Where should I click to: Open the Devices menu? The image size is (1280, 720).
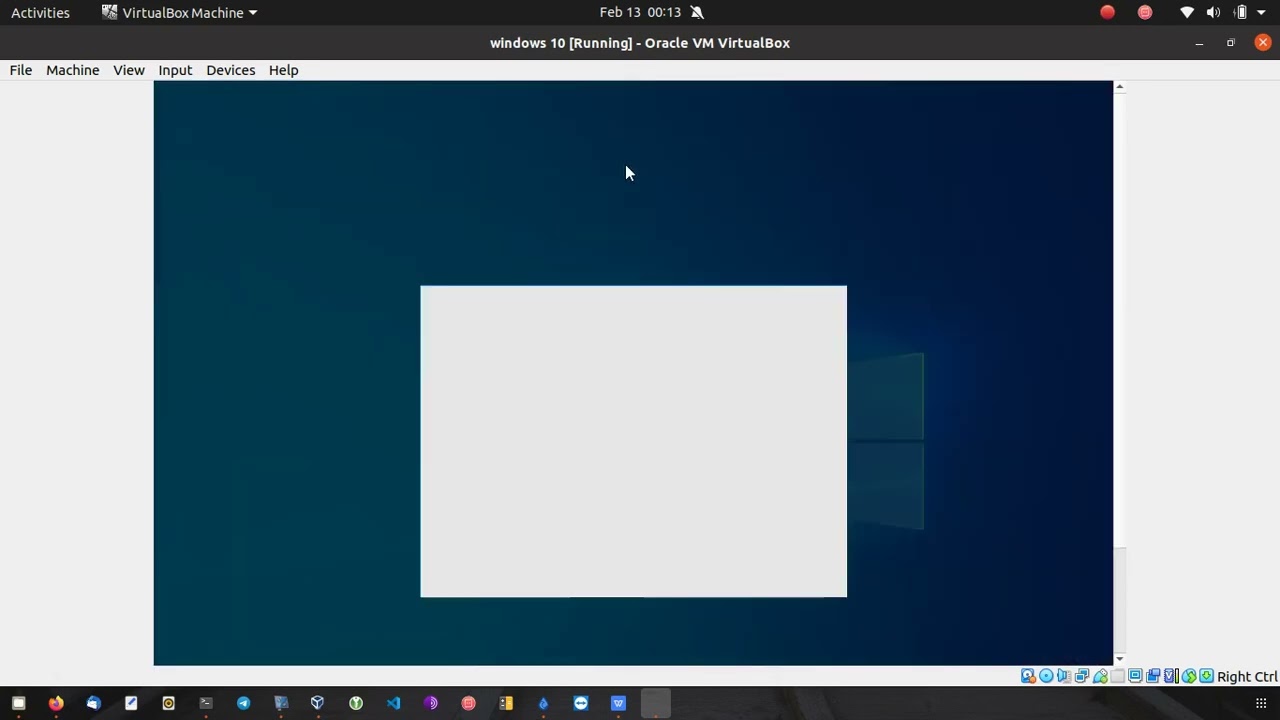pos(231,70)
